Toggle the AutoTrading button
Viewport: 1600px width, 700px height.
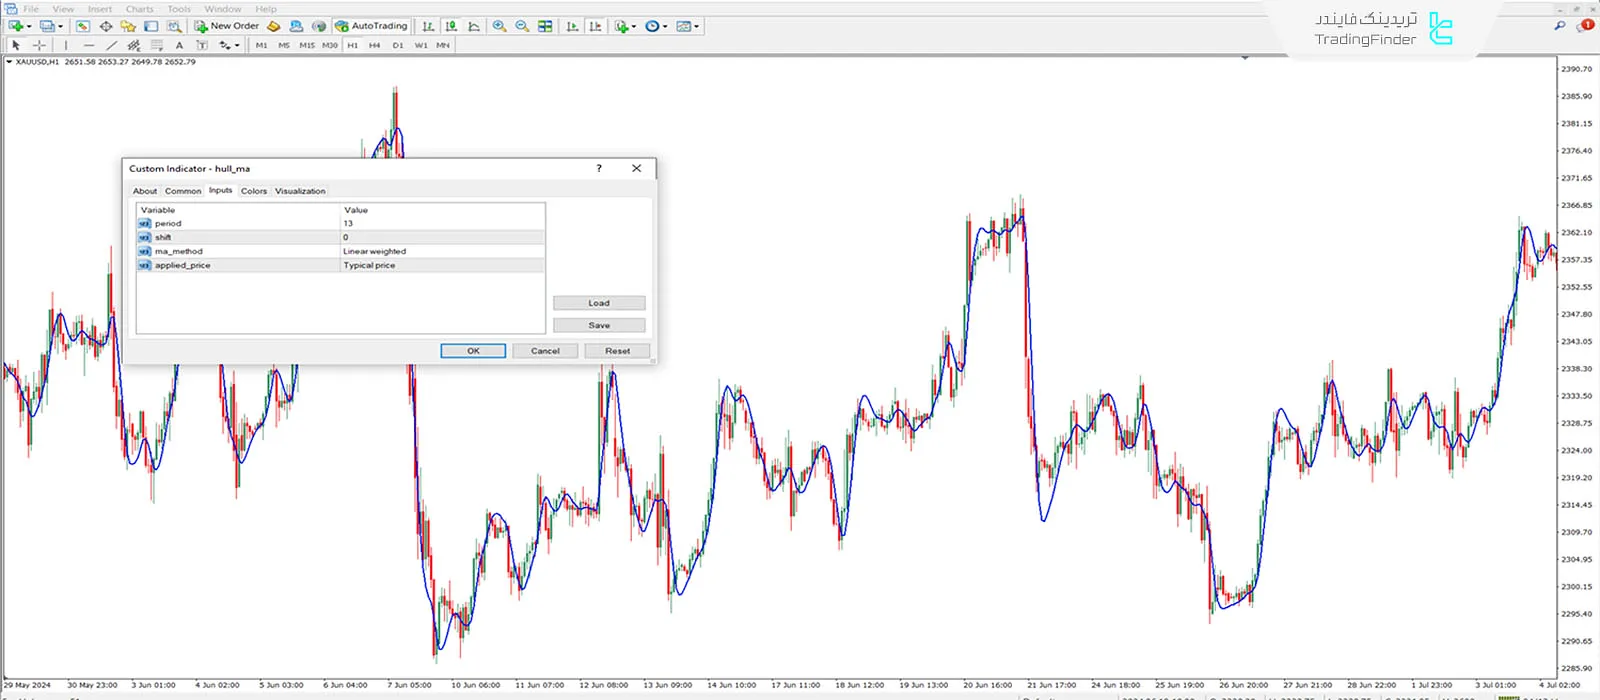pos(371,26)
